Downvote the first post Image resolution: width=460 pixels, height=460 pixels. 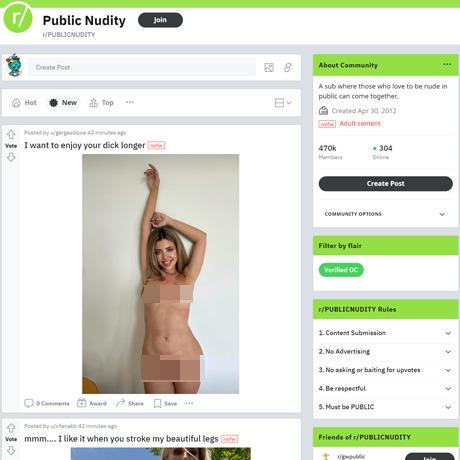tap(11, 157)
